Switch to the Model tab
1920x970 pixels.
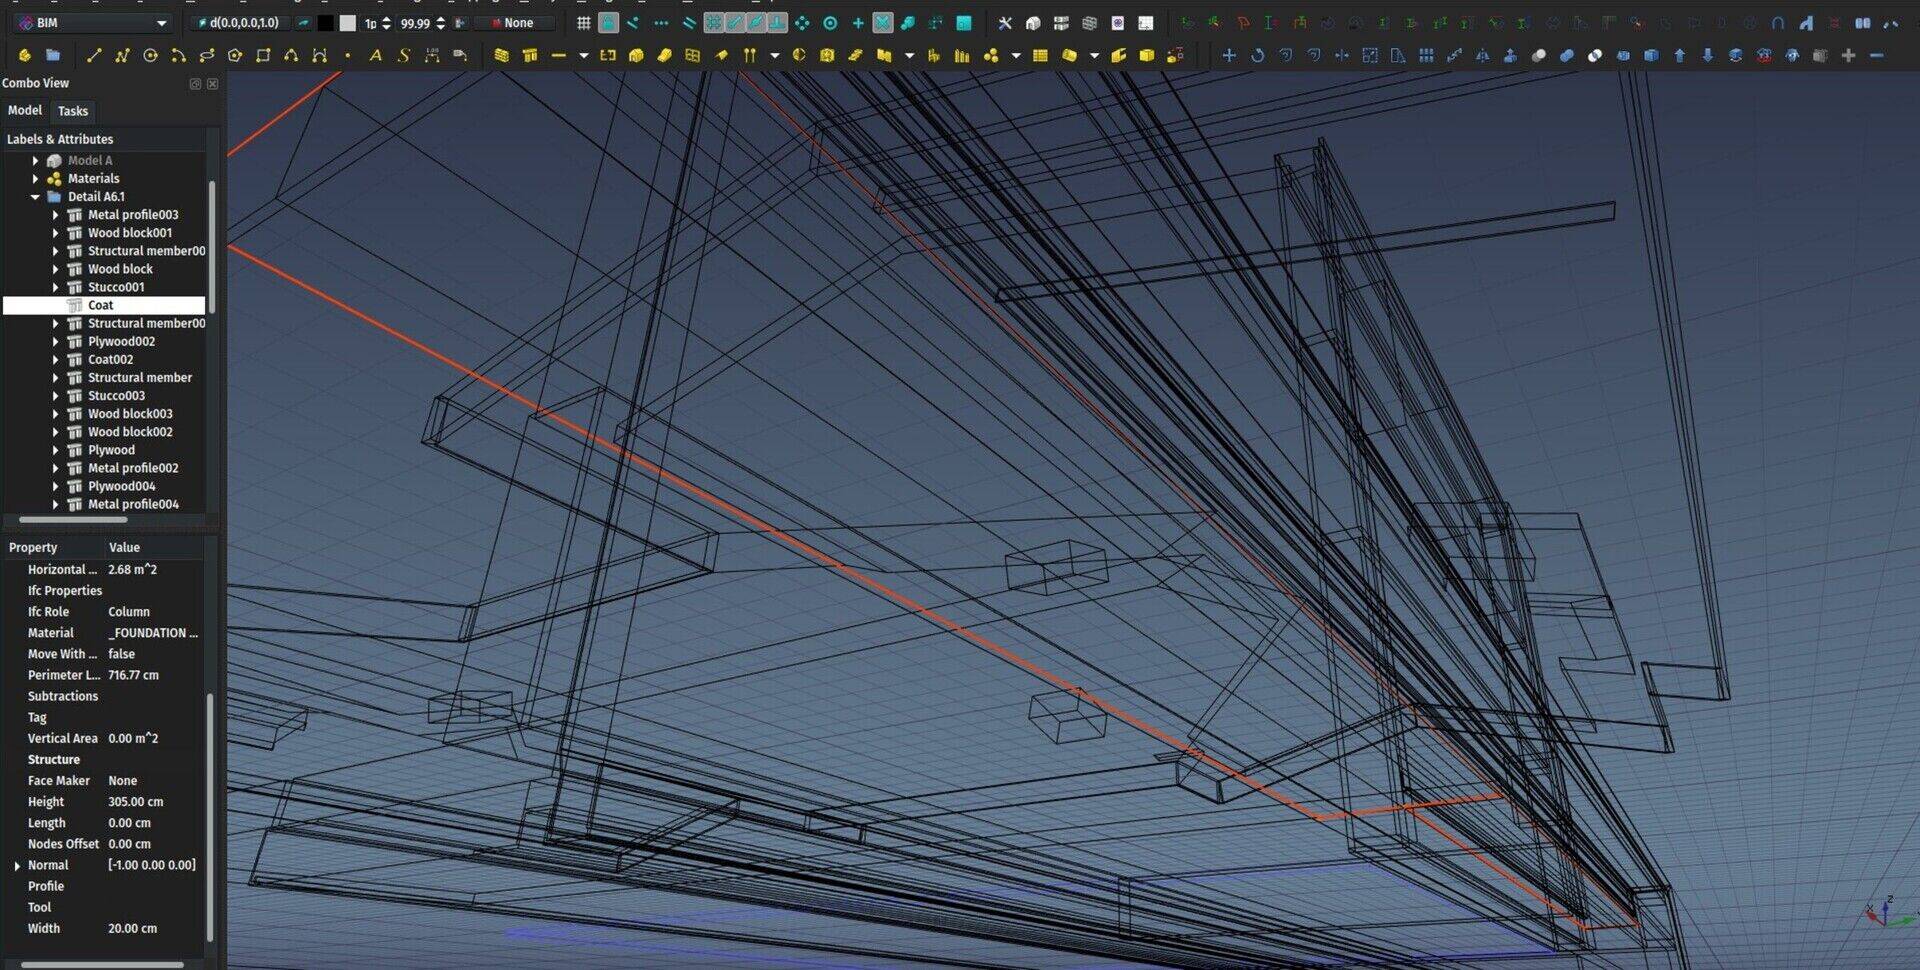click(25, 111)
